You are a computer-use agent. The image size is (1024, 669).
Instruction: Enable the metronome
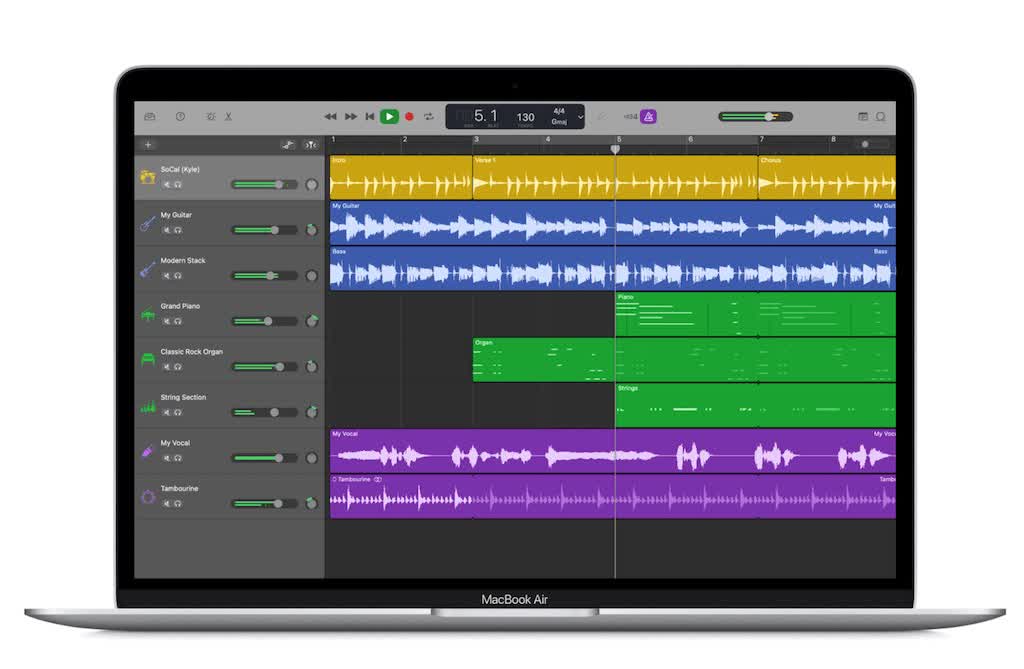click(648, 116)
